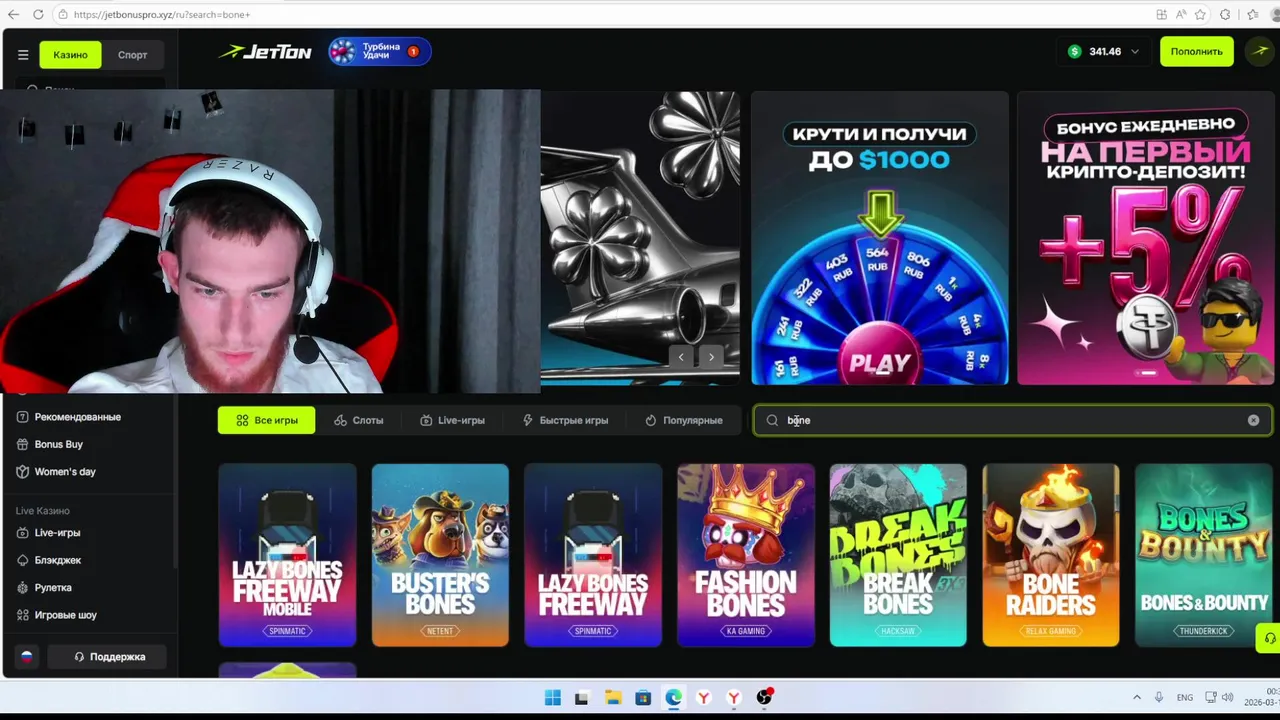Click the green dollar currency icon
The width and height of the screenshot is (1280, 720).
click(x=1075, y=51)
